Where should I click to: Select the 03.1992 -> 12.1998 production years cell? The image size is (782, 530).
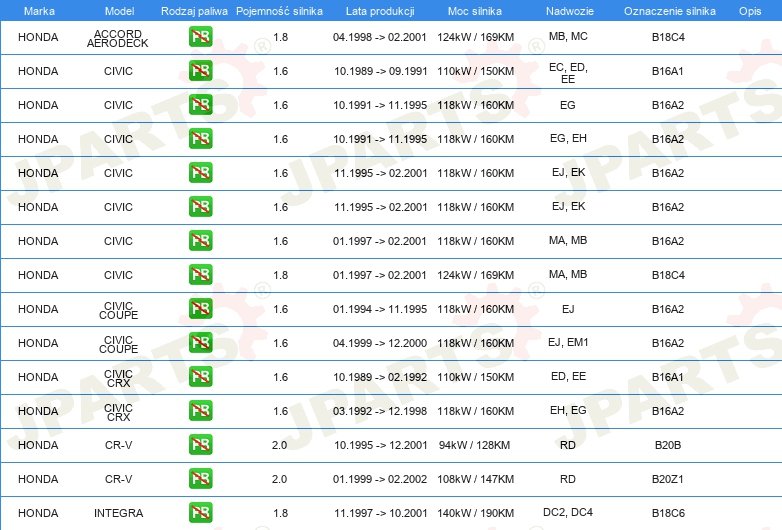[380, 411]
